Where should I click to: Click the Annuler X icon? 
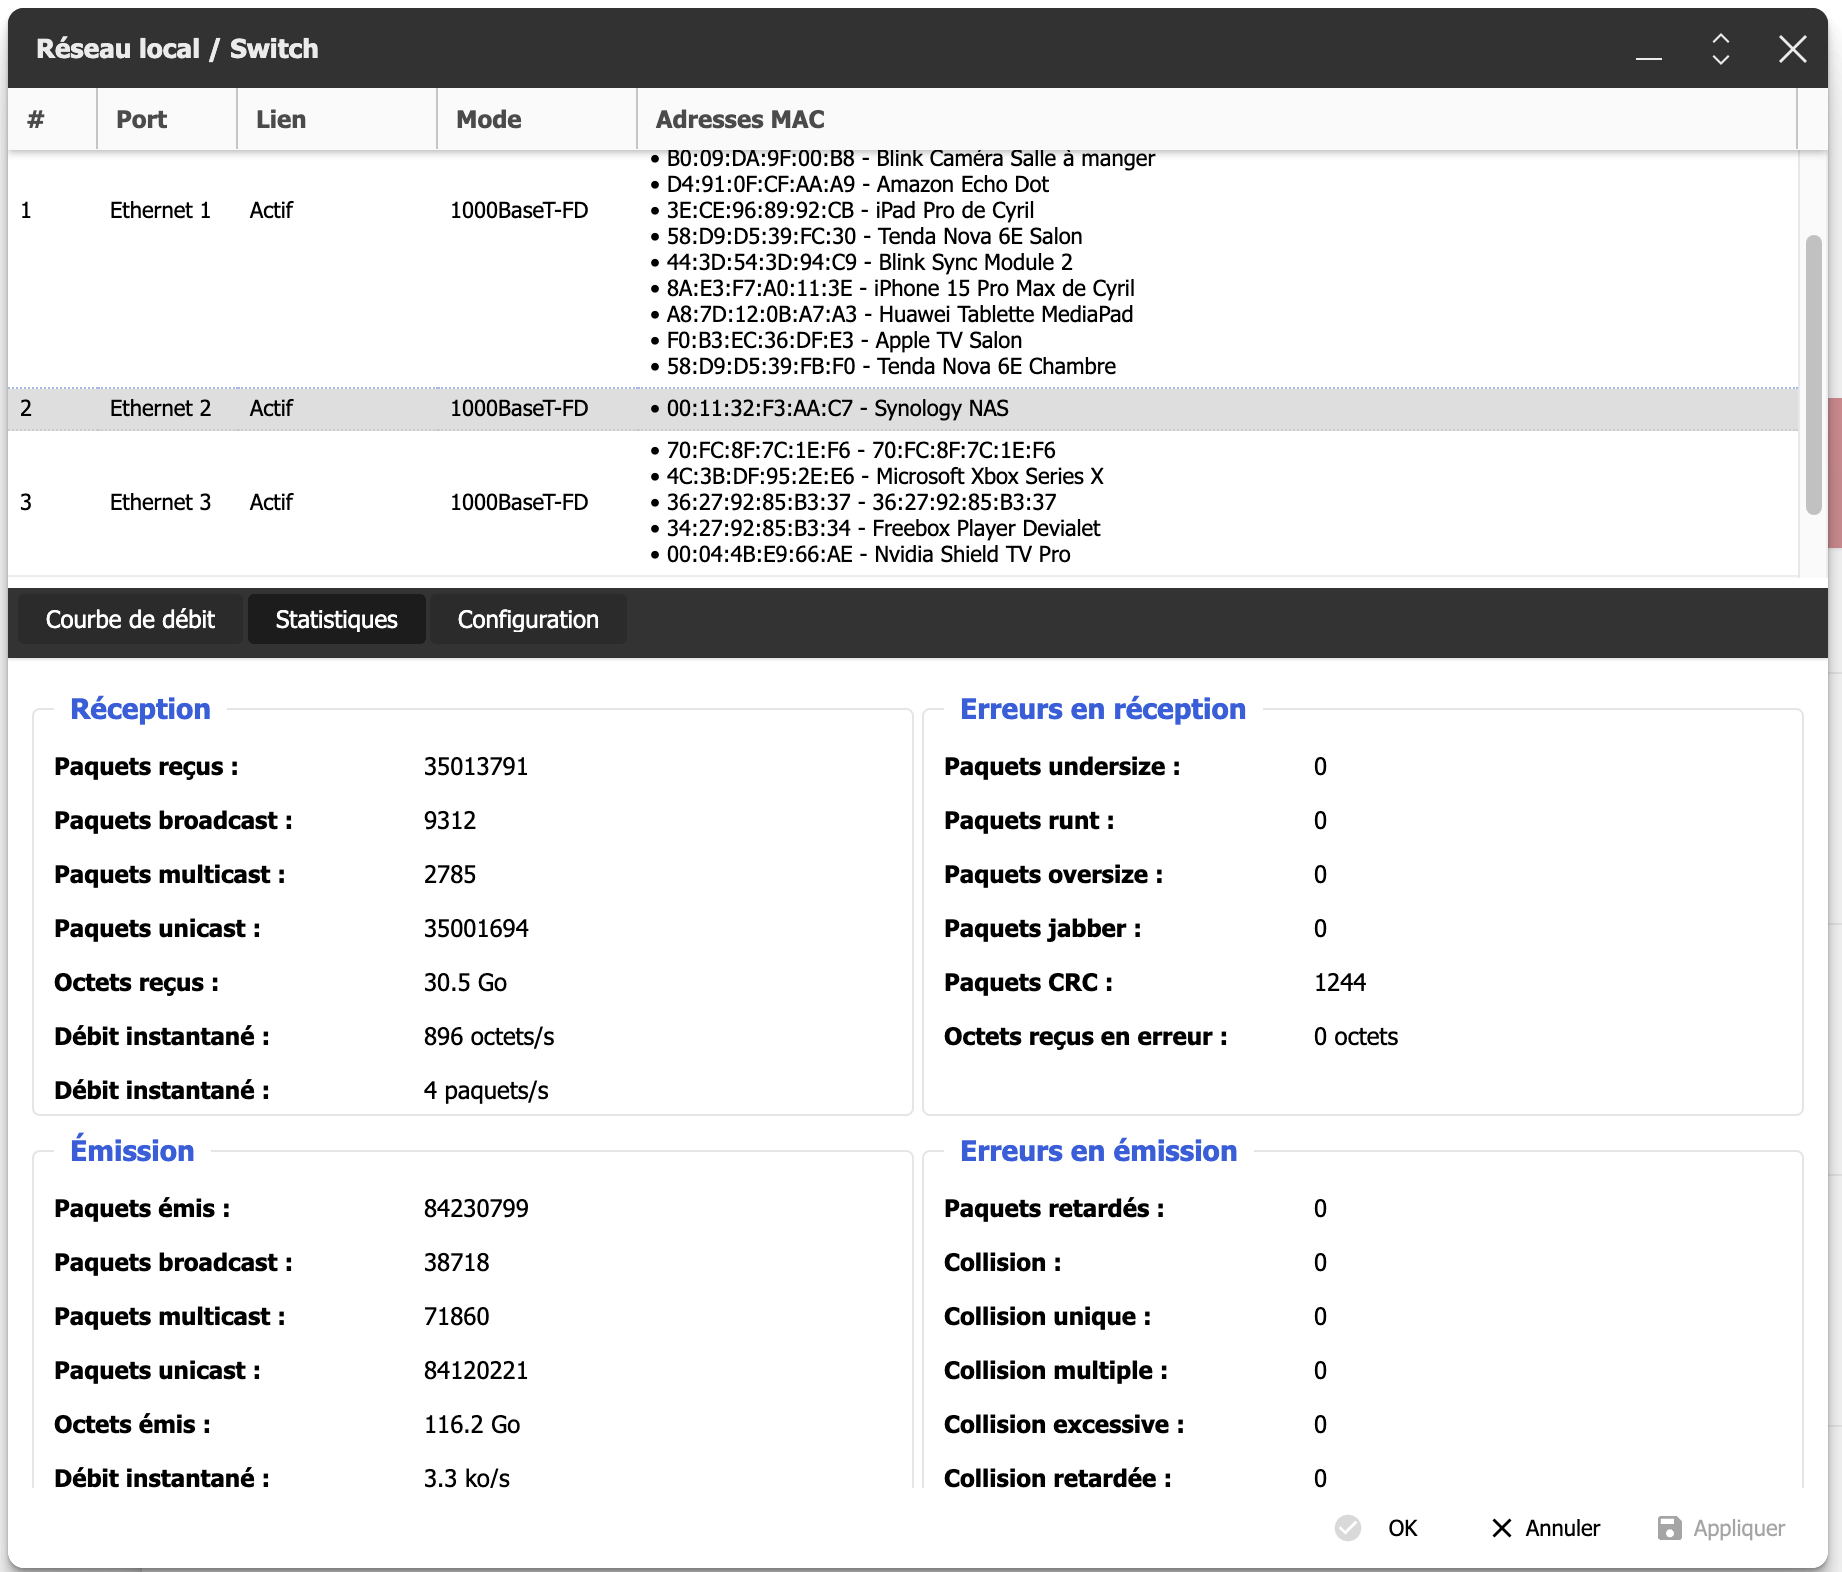(x=1501, y=1528)
